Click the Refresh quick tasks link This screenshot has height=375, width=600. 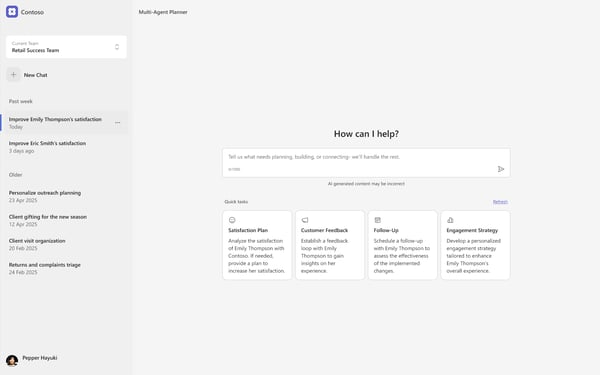pyautogui.click(x=500, y=202)
